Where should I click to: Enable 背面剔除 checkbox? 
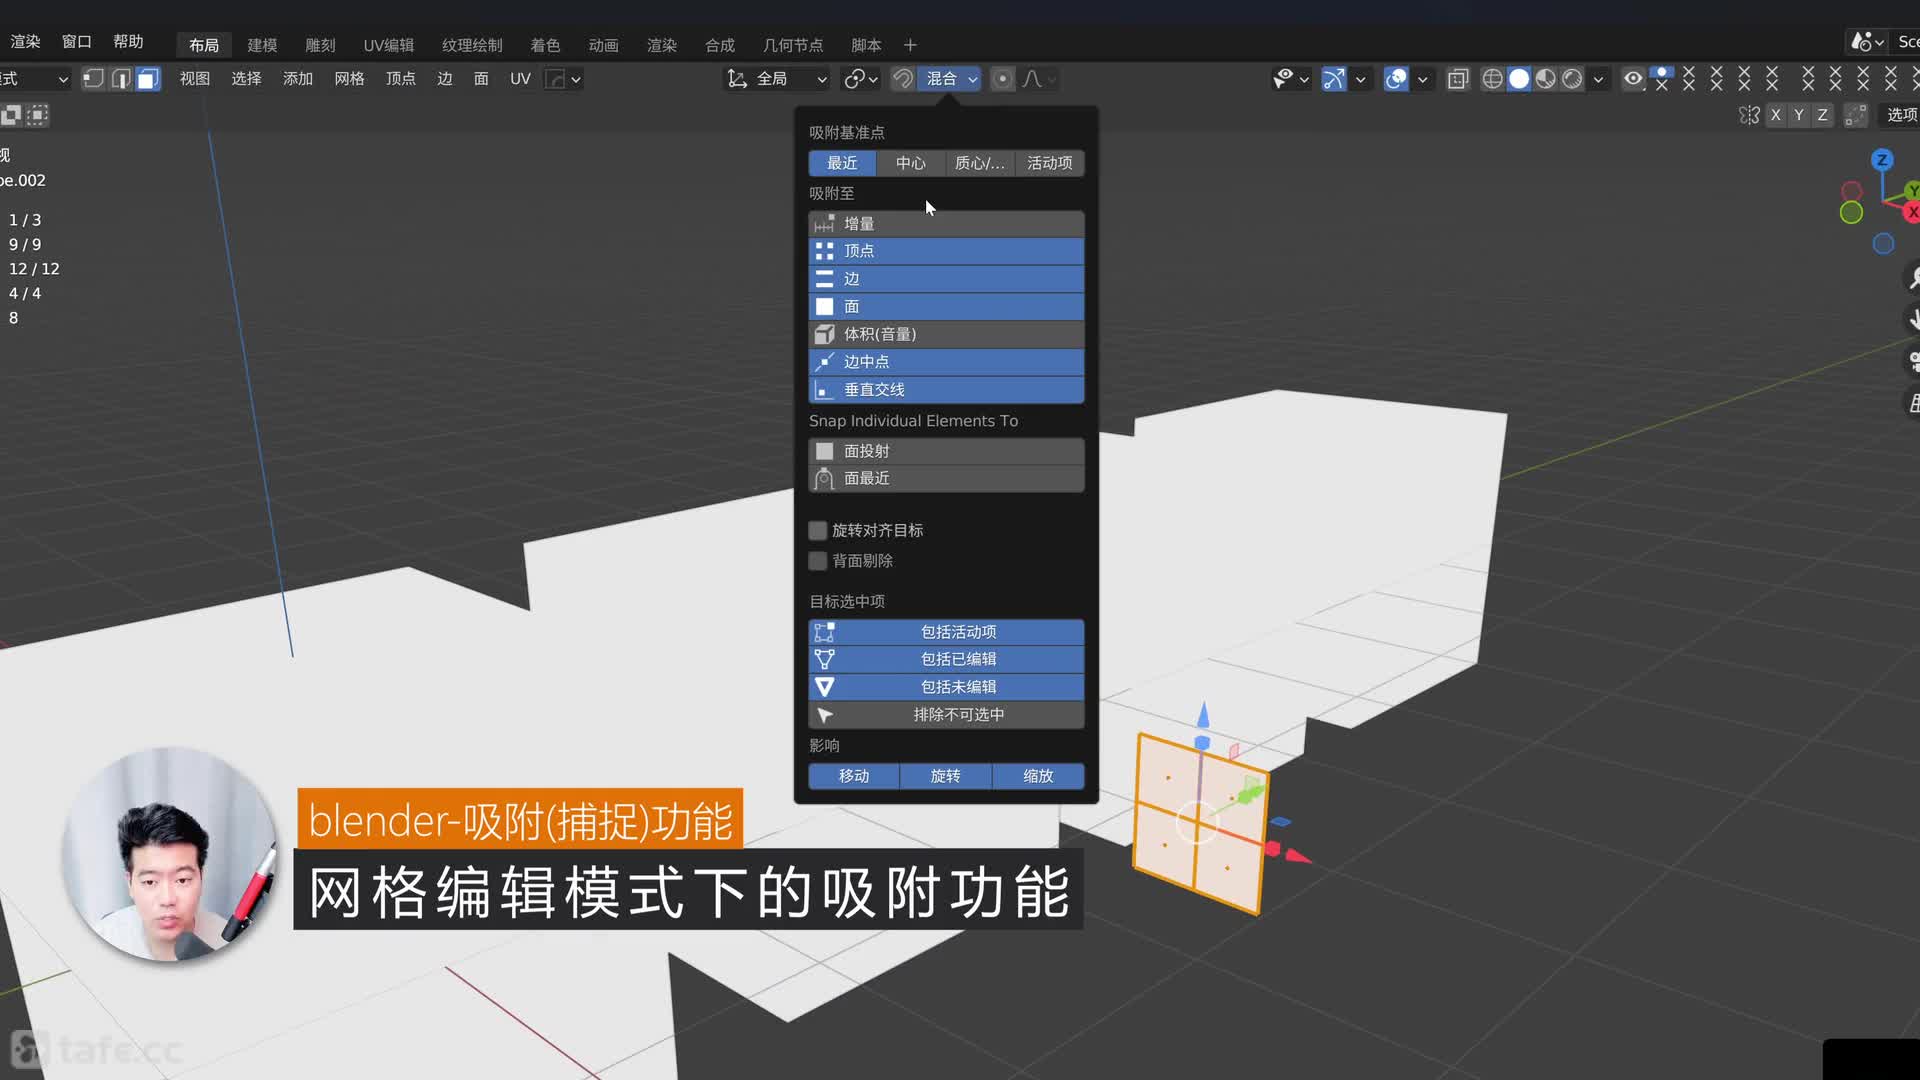818,561
